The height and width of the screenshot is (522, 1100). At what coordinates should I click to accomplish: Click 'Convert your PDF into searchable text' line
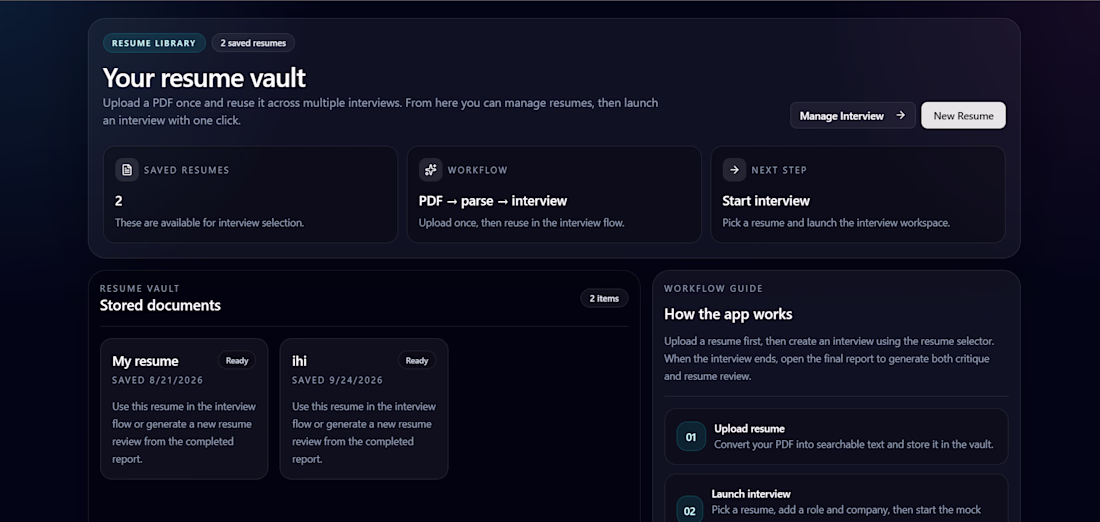click(854, 444)
